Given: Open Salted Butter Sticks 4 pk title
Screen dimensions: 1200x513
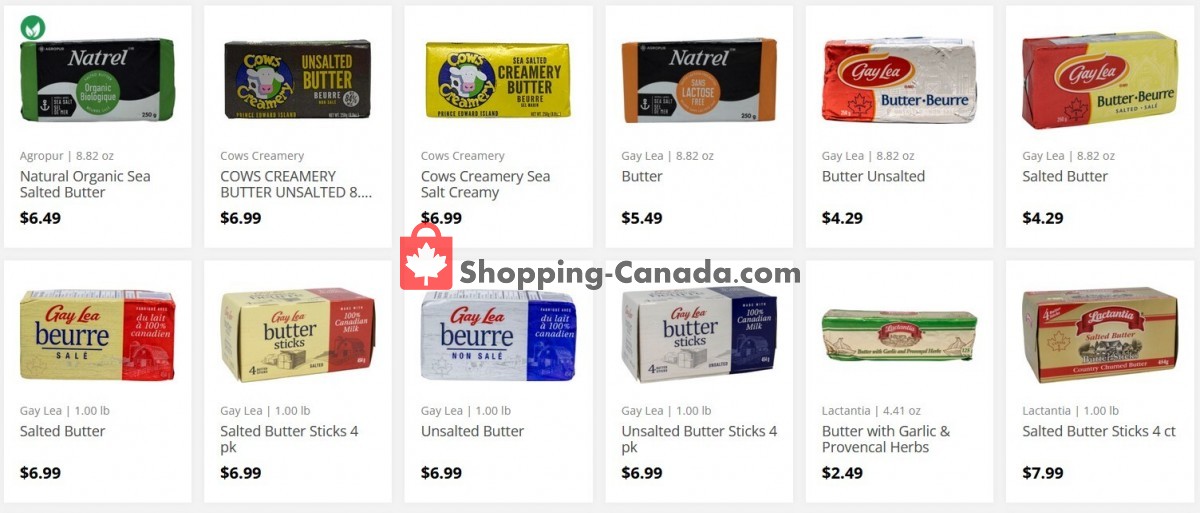Looking at the screenshot, I should (289, 439).
